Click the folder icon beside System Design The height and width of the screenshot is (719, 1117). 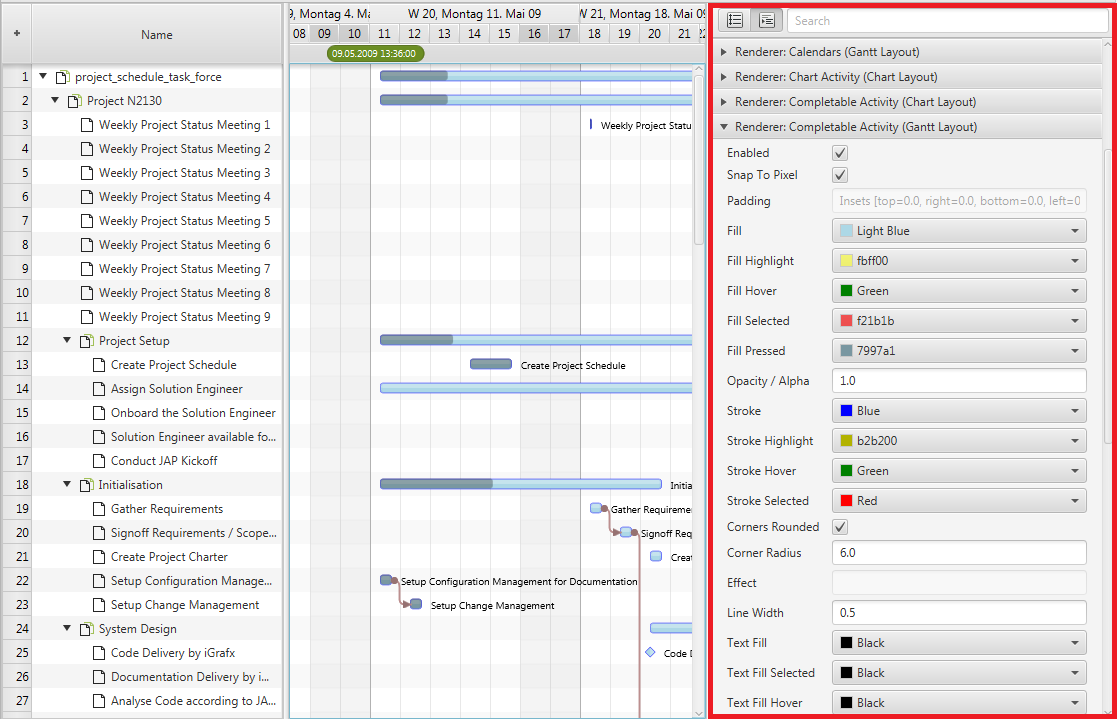(x=87, y=629)
